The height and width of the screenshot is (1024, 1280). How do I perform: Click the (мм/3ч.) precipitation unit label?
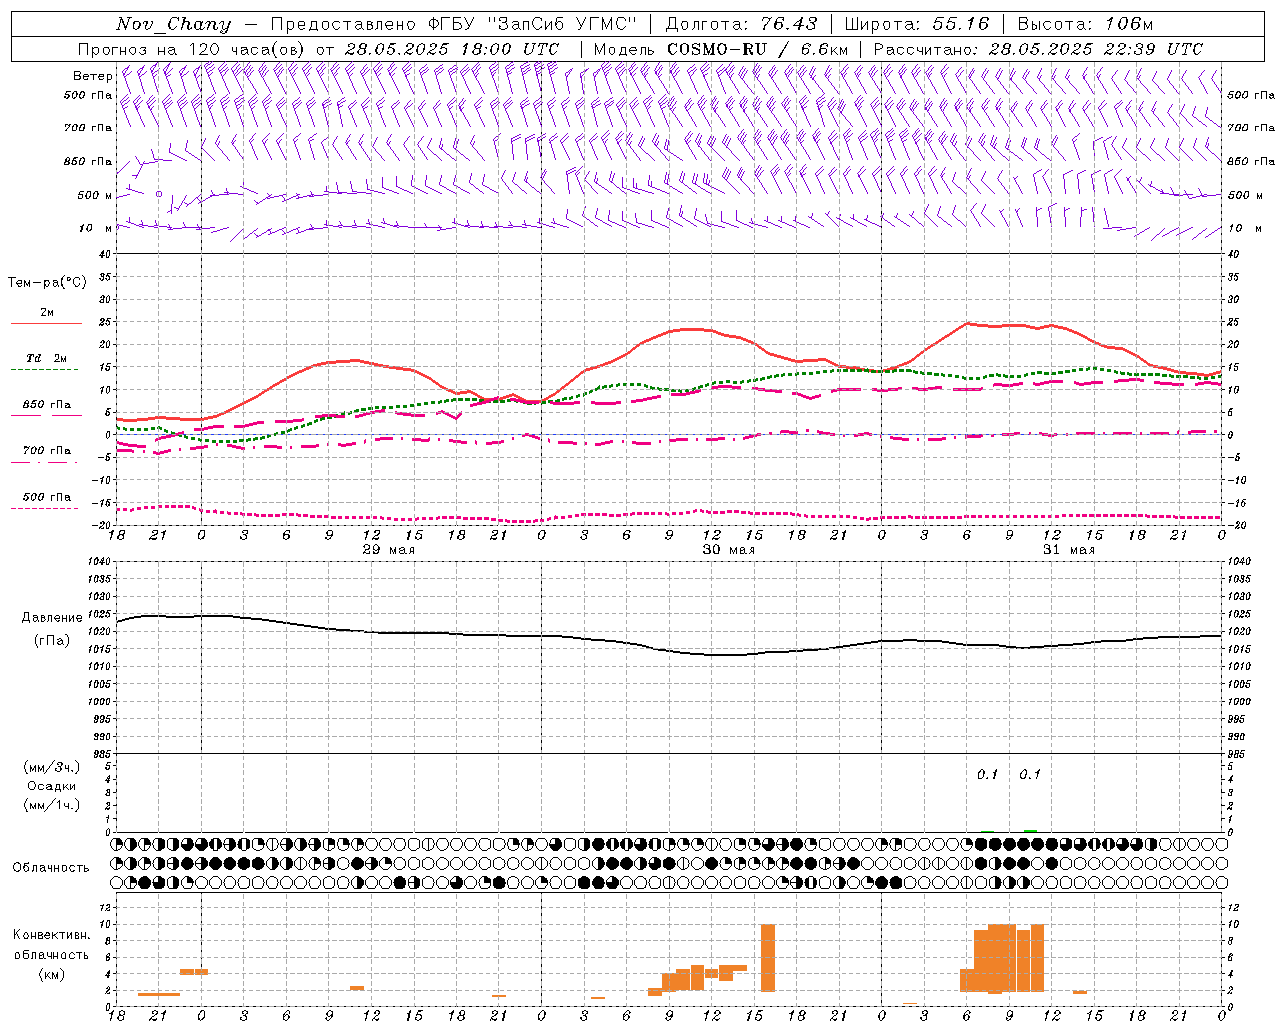(x=51, y=767)
